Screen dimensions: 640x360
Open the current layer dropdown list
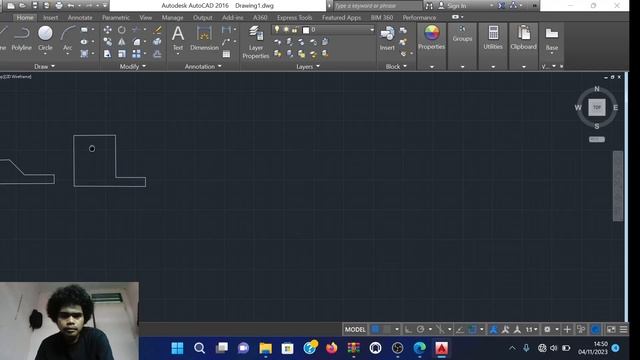(x=371, y=30)
